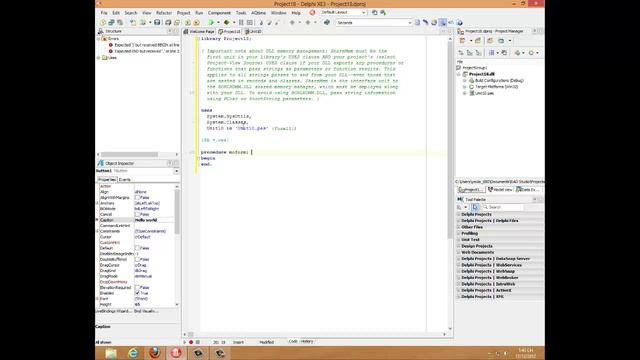Click the macro play triangle in editor status bar
Viewport: 640px width, 360px height.
(184, 342)
